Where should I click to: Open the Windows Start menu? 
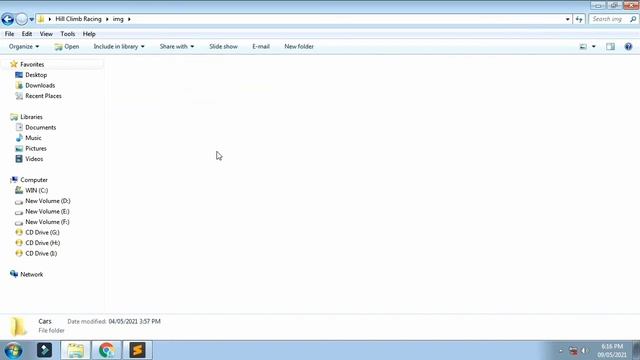pyautogui.click(x=13, y=351)
